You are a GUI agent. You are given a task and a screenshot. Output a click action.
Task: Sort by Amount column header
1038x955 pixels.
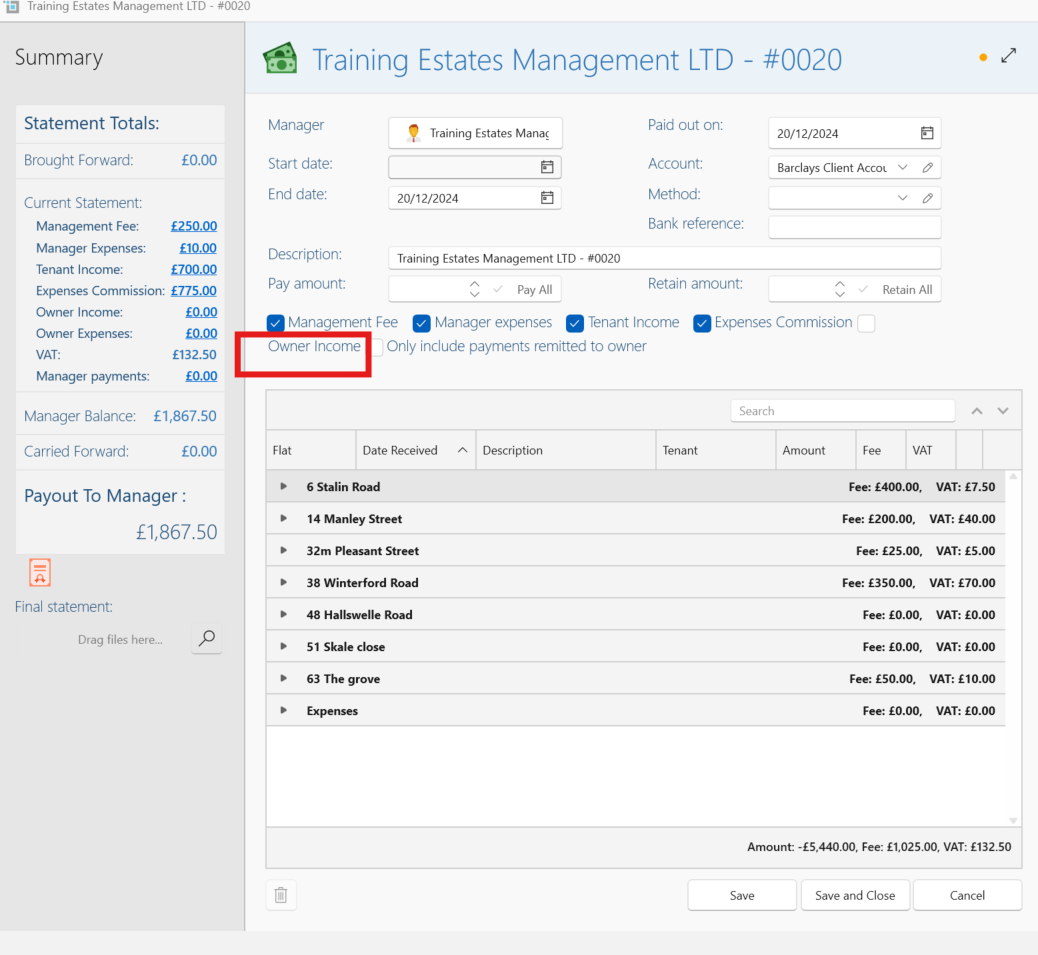click(816, 450)
